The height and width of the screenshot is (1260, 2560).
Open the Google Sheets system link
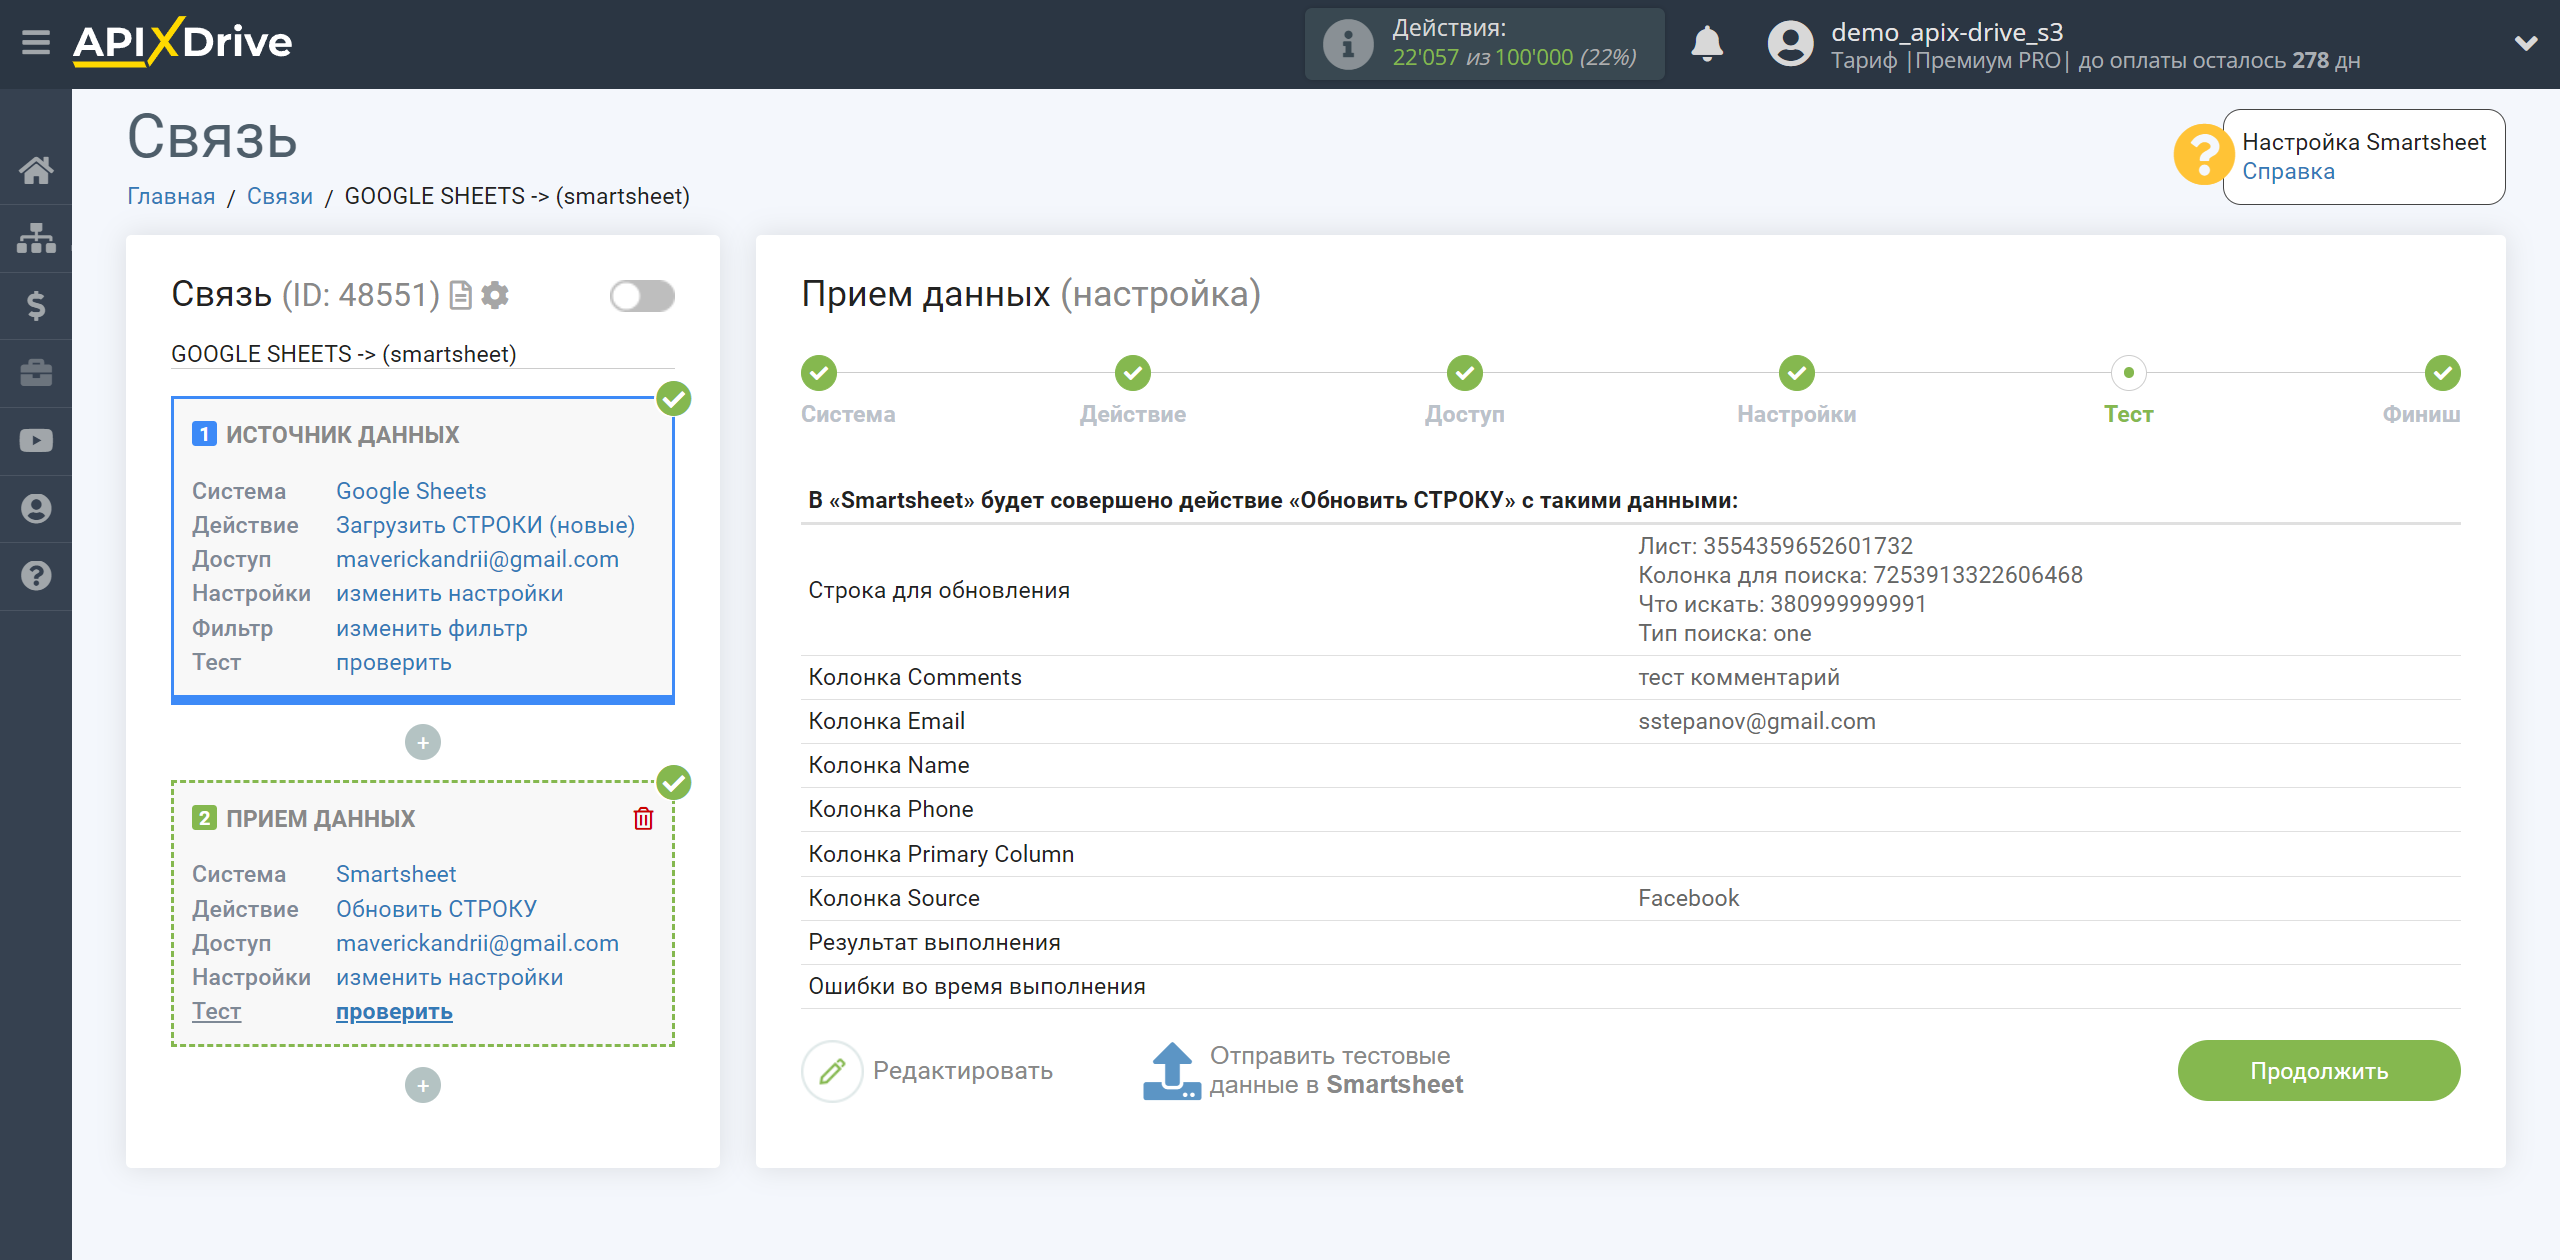pos(411,491)
